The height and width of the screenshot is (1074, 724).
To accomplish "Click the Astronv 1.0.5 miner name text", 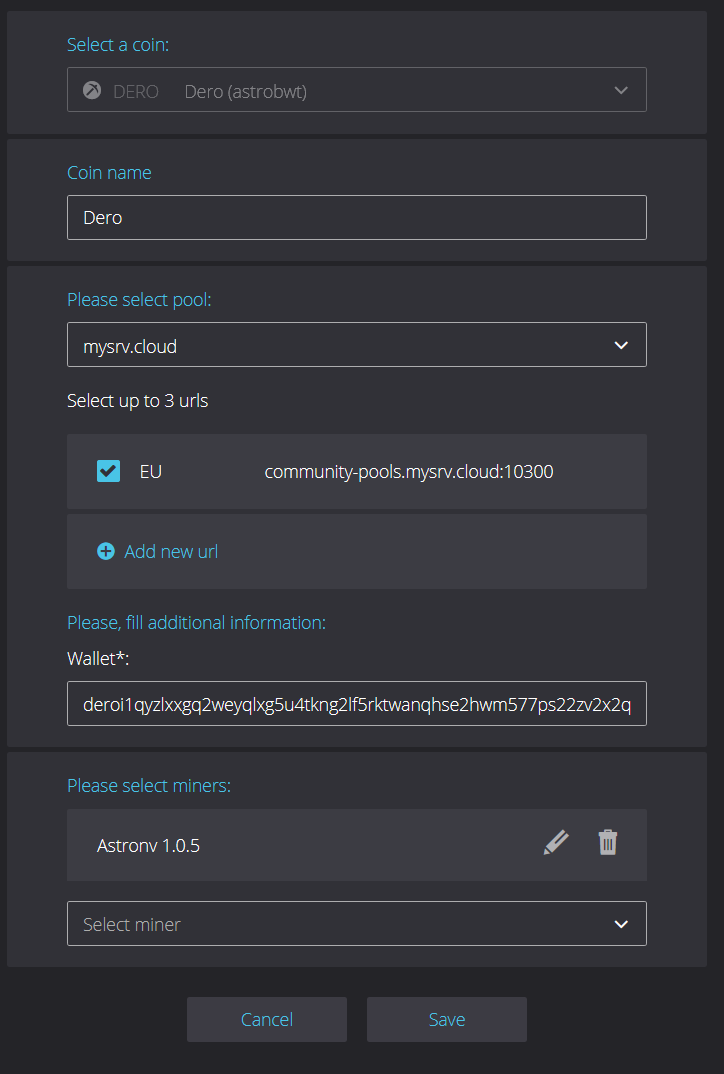I will coord(149,846).
